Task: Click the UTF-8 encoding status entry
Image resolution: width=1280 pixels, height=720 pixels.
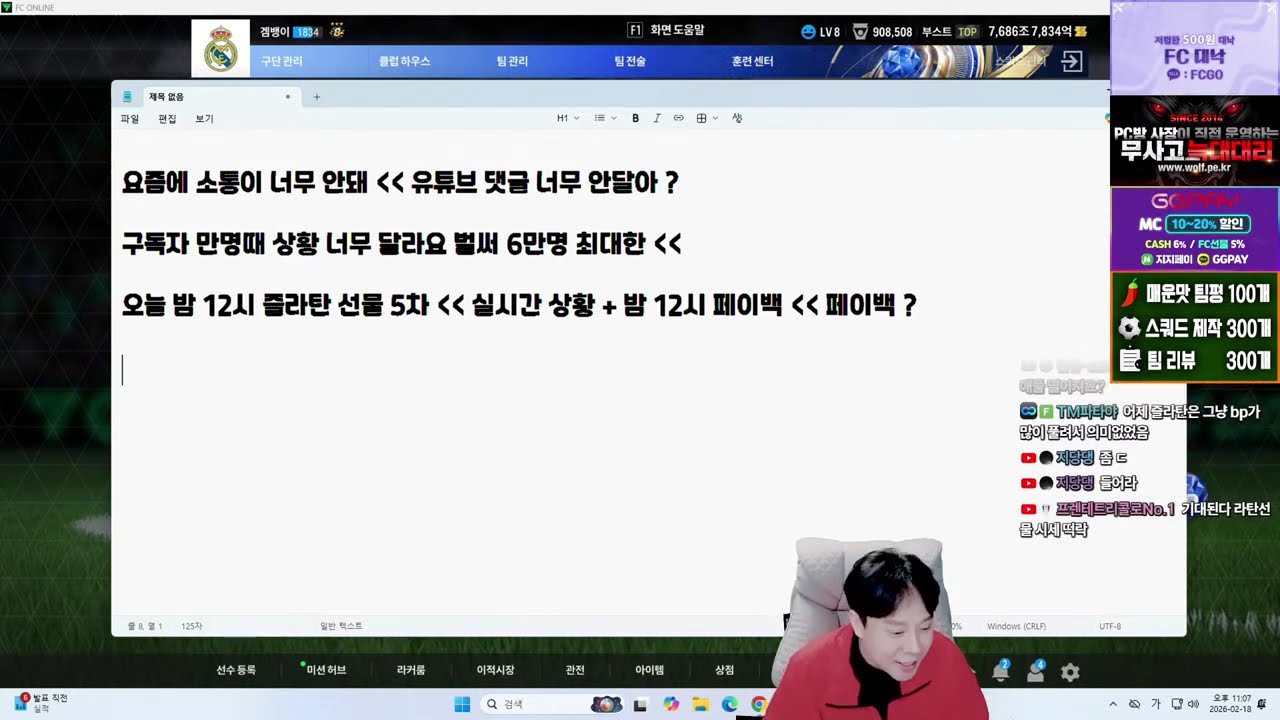Action: 1110,626
